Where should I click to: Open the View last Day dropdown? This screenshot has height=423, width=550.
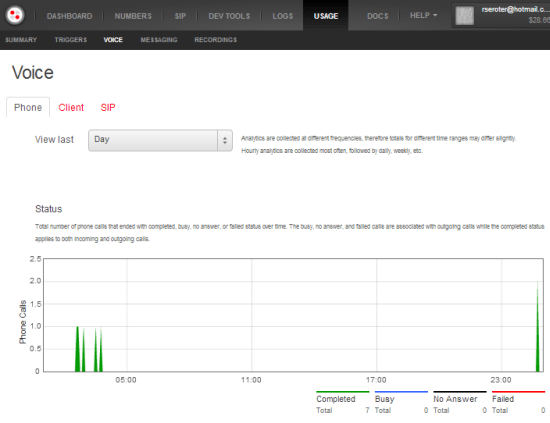[160, 140]
